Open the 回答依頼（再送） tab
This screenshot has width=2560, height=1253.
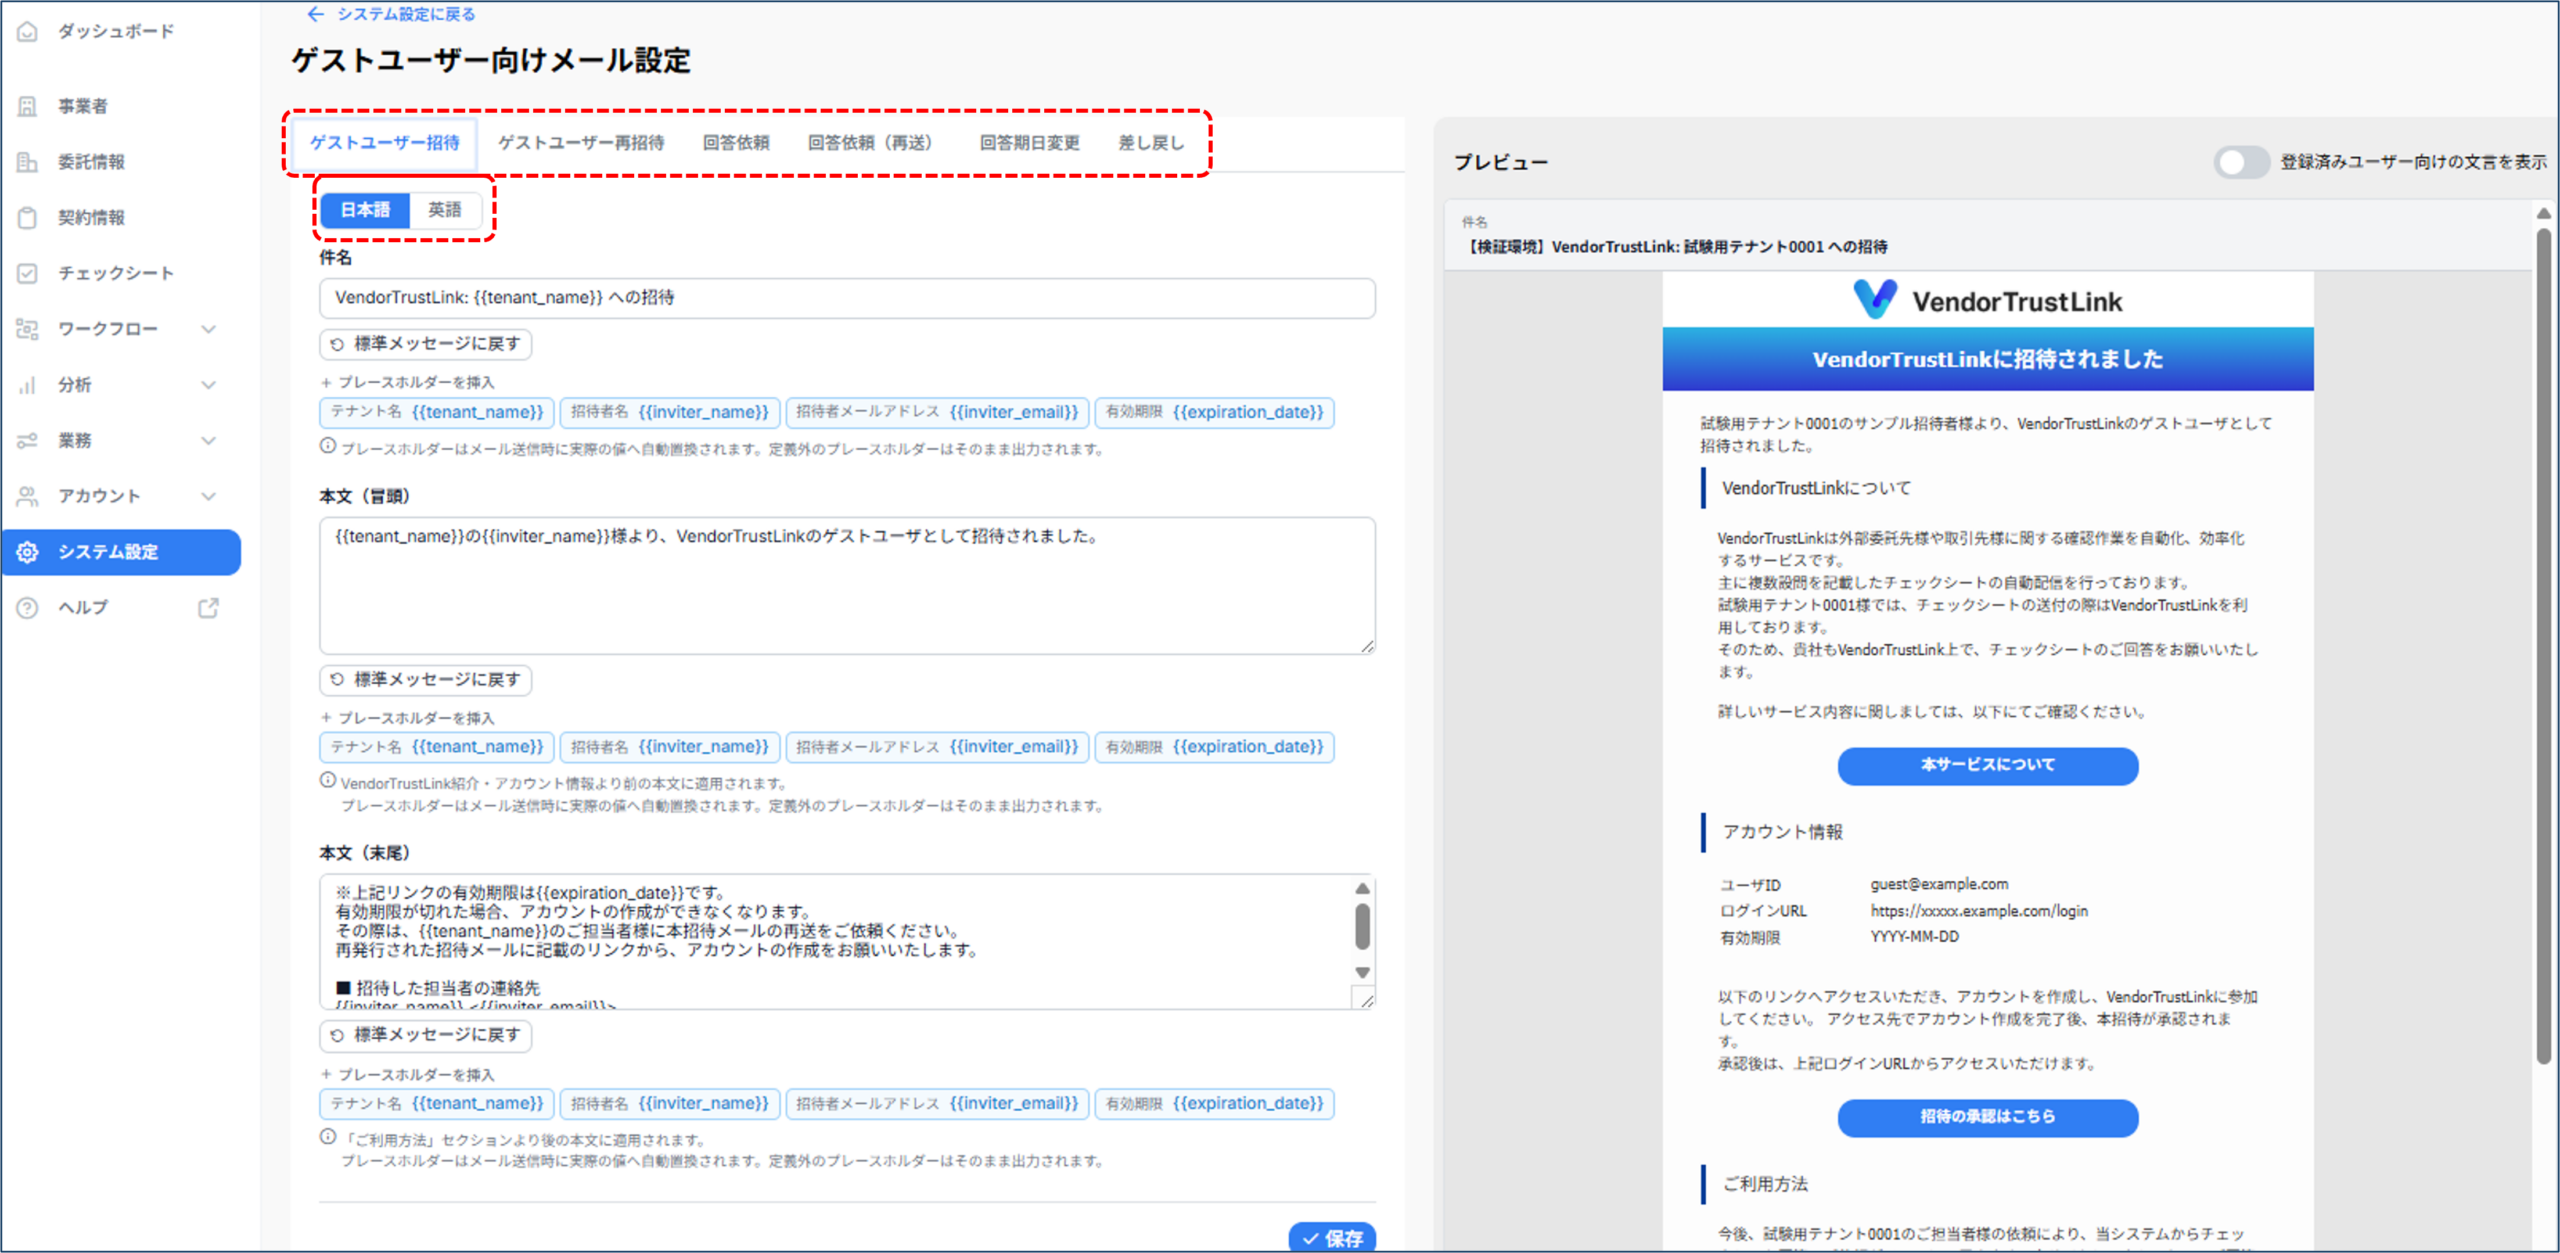(870, 143)
